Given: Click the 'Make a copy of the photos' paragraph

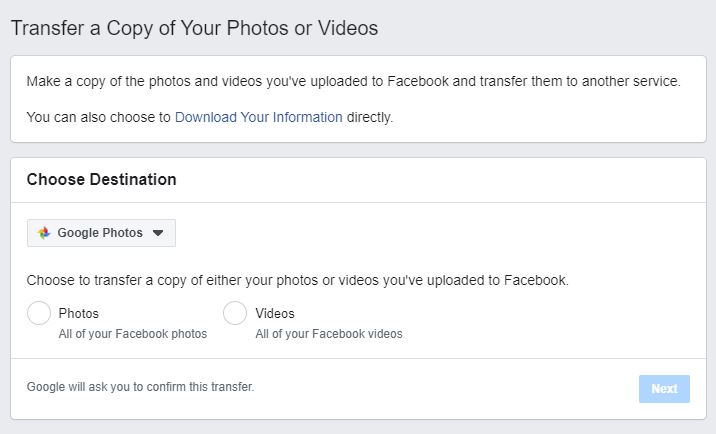Looking at the screenshot, I should [353, 81].
